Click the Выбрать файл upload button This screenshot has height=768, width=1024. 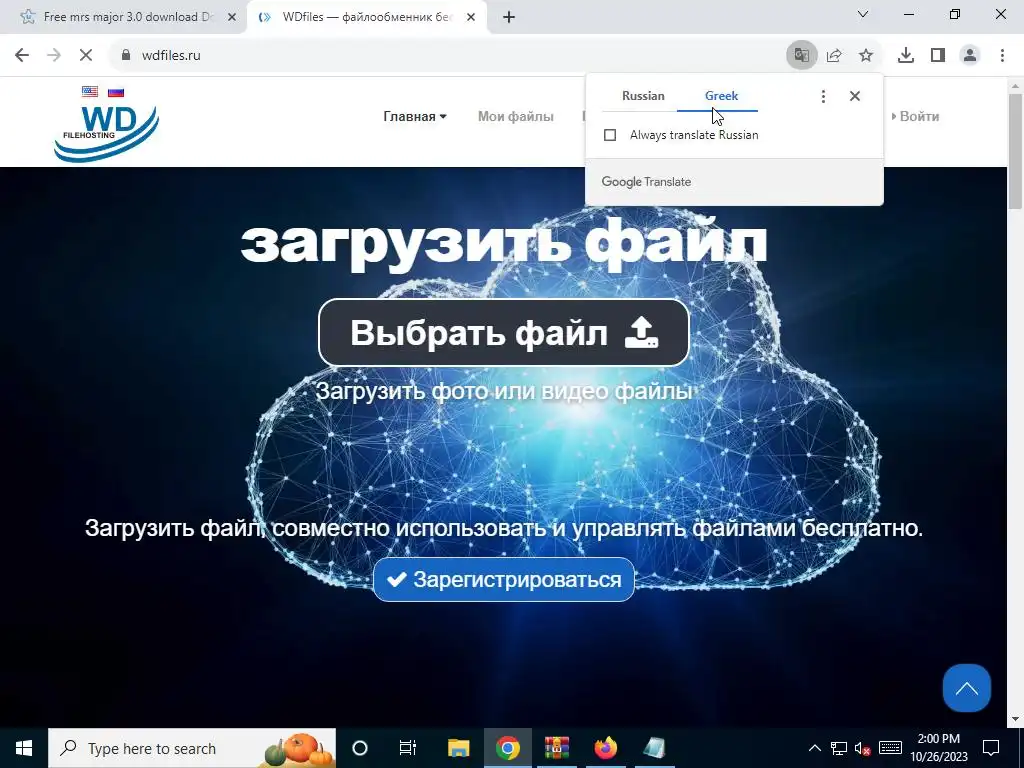tap(504, 332)
